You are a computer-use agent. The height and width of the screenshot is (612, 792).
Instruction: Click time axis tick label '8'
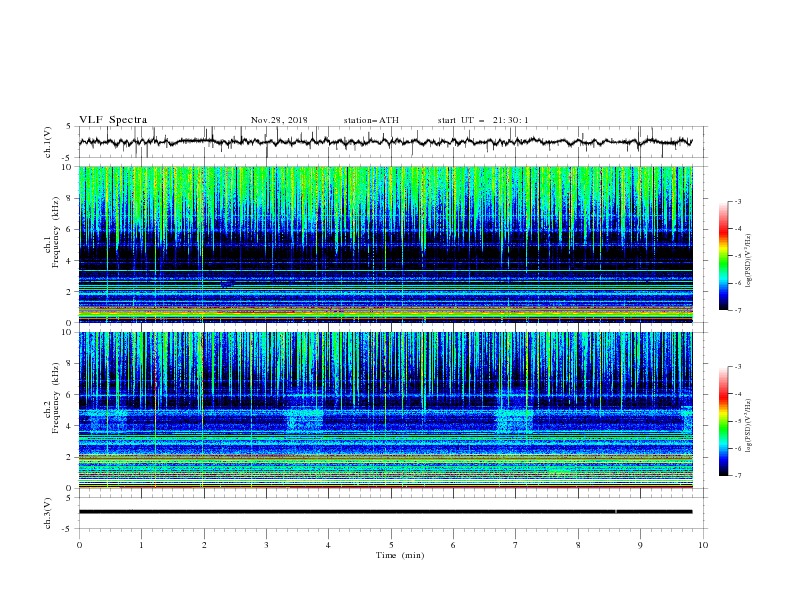[578, 545]
